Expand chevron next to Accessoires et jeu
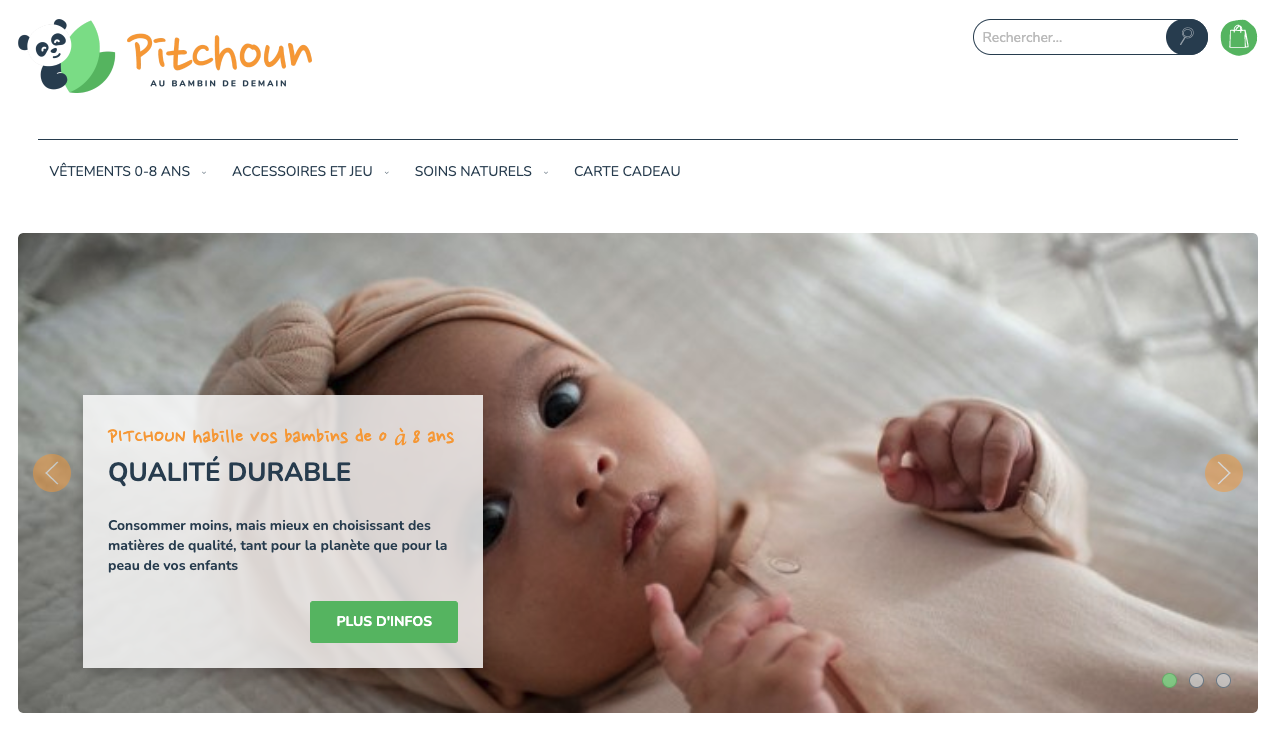The image size is (1266, 738). click(387, 173)
